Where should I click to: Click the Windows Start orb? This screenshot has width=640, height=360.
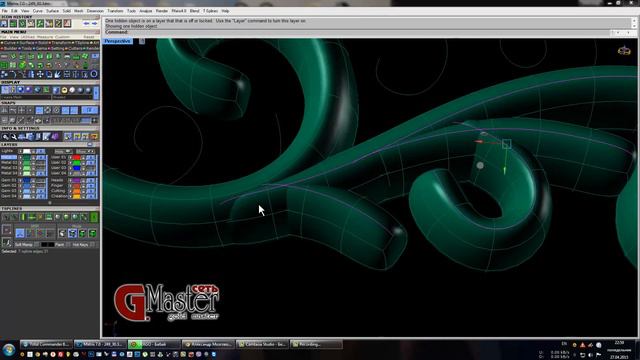(9, 349)
